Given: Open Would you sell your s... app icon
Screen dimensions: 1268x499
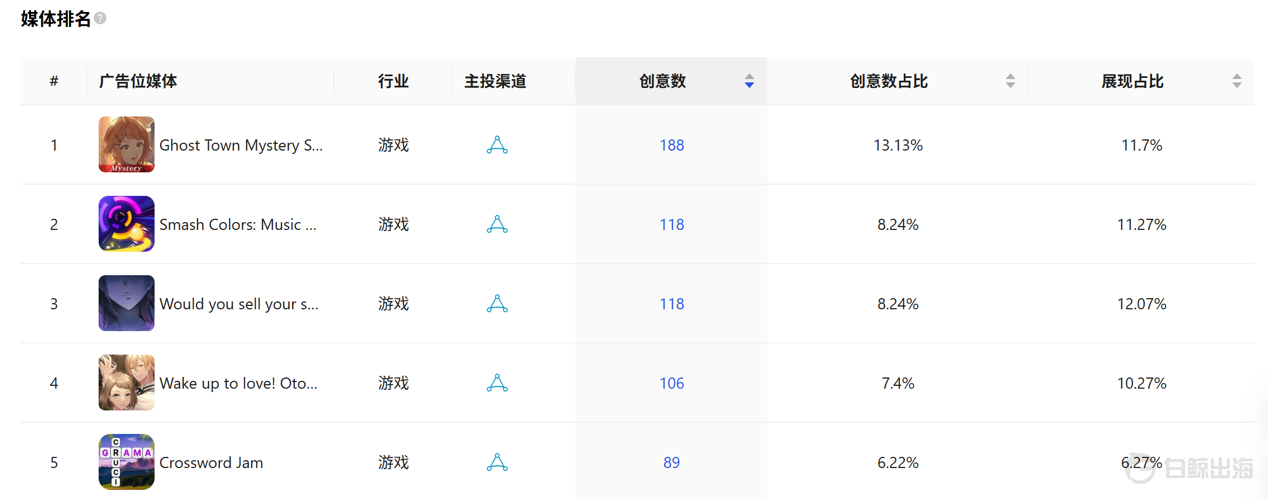Looking at the screenshot, I should tap(126, 303).
